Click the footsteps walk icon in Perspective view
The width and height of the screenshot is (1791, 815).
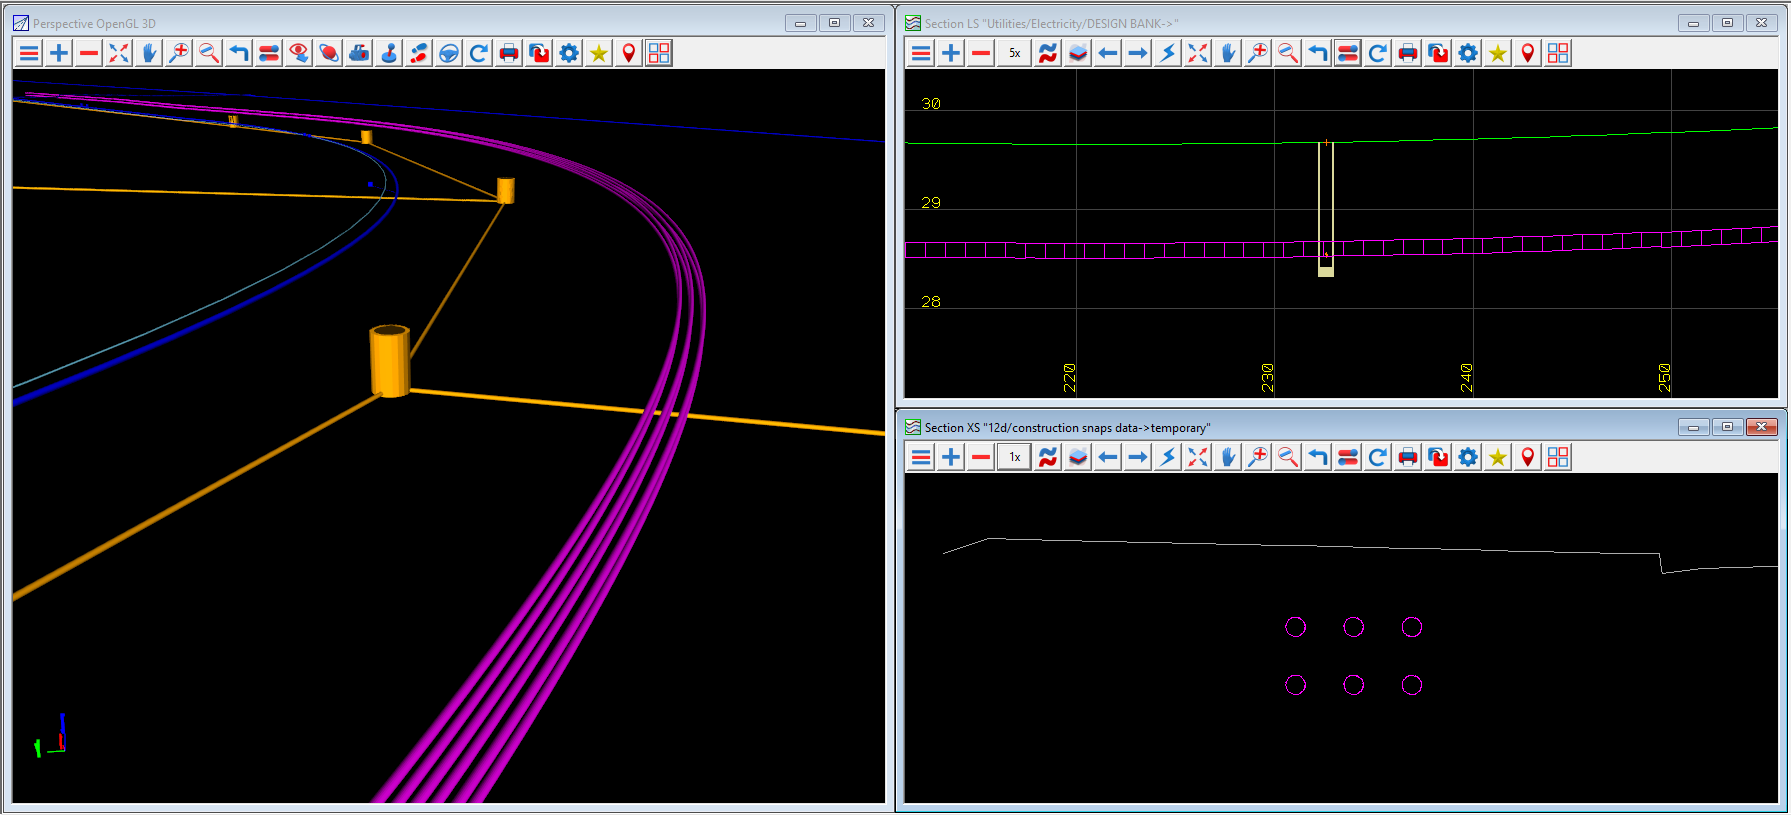419,53
